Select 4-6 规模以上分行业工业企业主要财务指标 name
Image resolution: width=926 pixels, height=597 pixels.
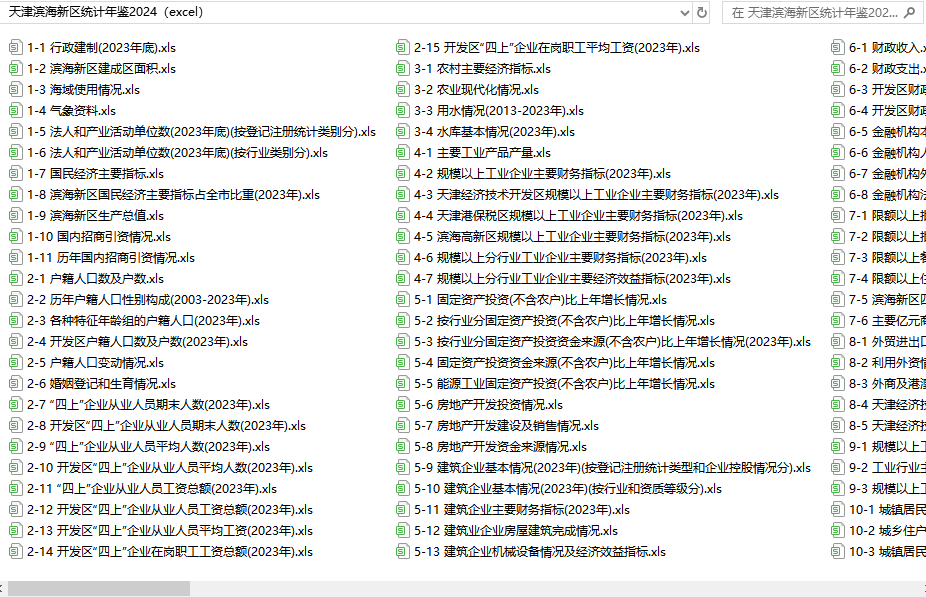pos(560,257)
